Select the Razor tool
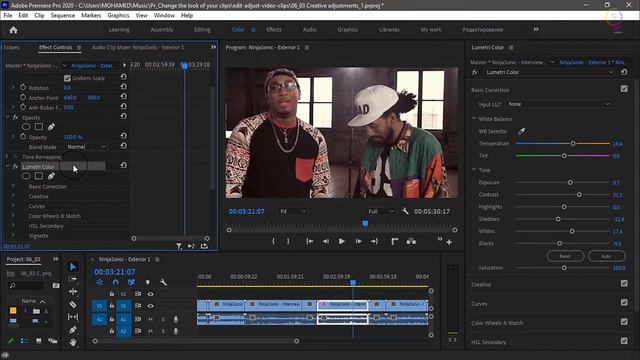Viewport: 640px width, 360px height. (73, 304)
